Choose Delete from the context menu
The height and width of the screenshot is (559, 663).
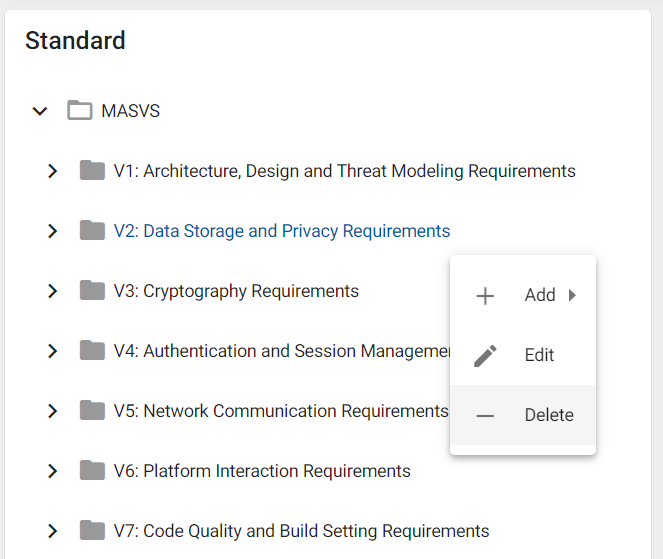pyautogui.click(x=523, y=415)
